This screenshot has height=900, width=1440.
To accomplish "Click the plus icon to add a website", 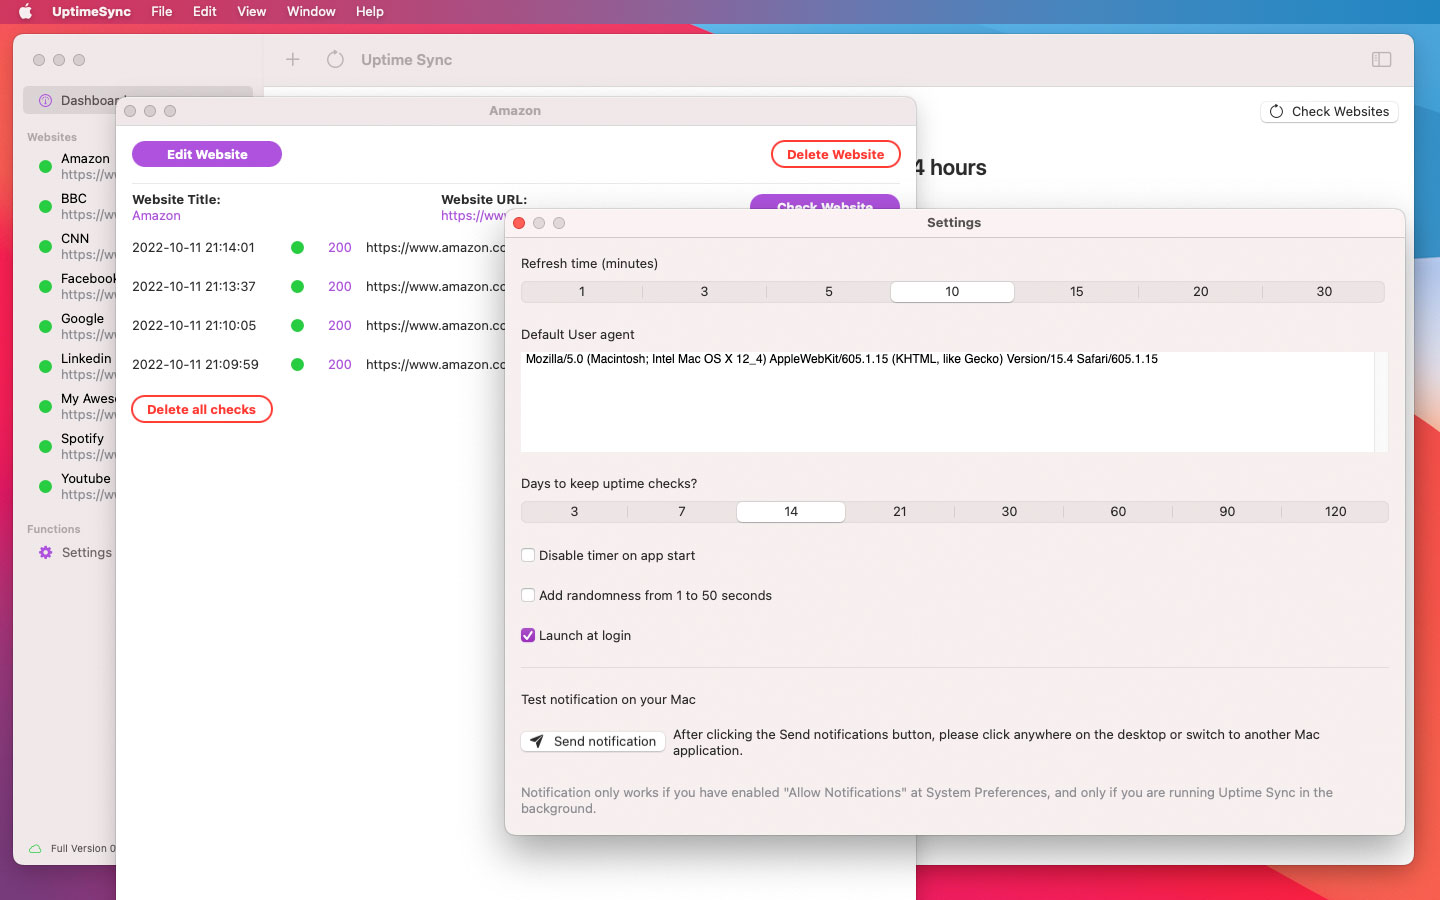I will [x=292, y=60].
